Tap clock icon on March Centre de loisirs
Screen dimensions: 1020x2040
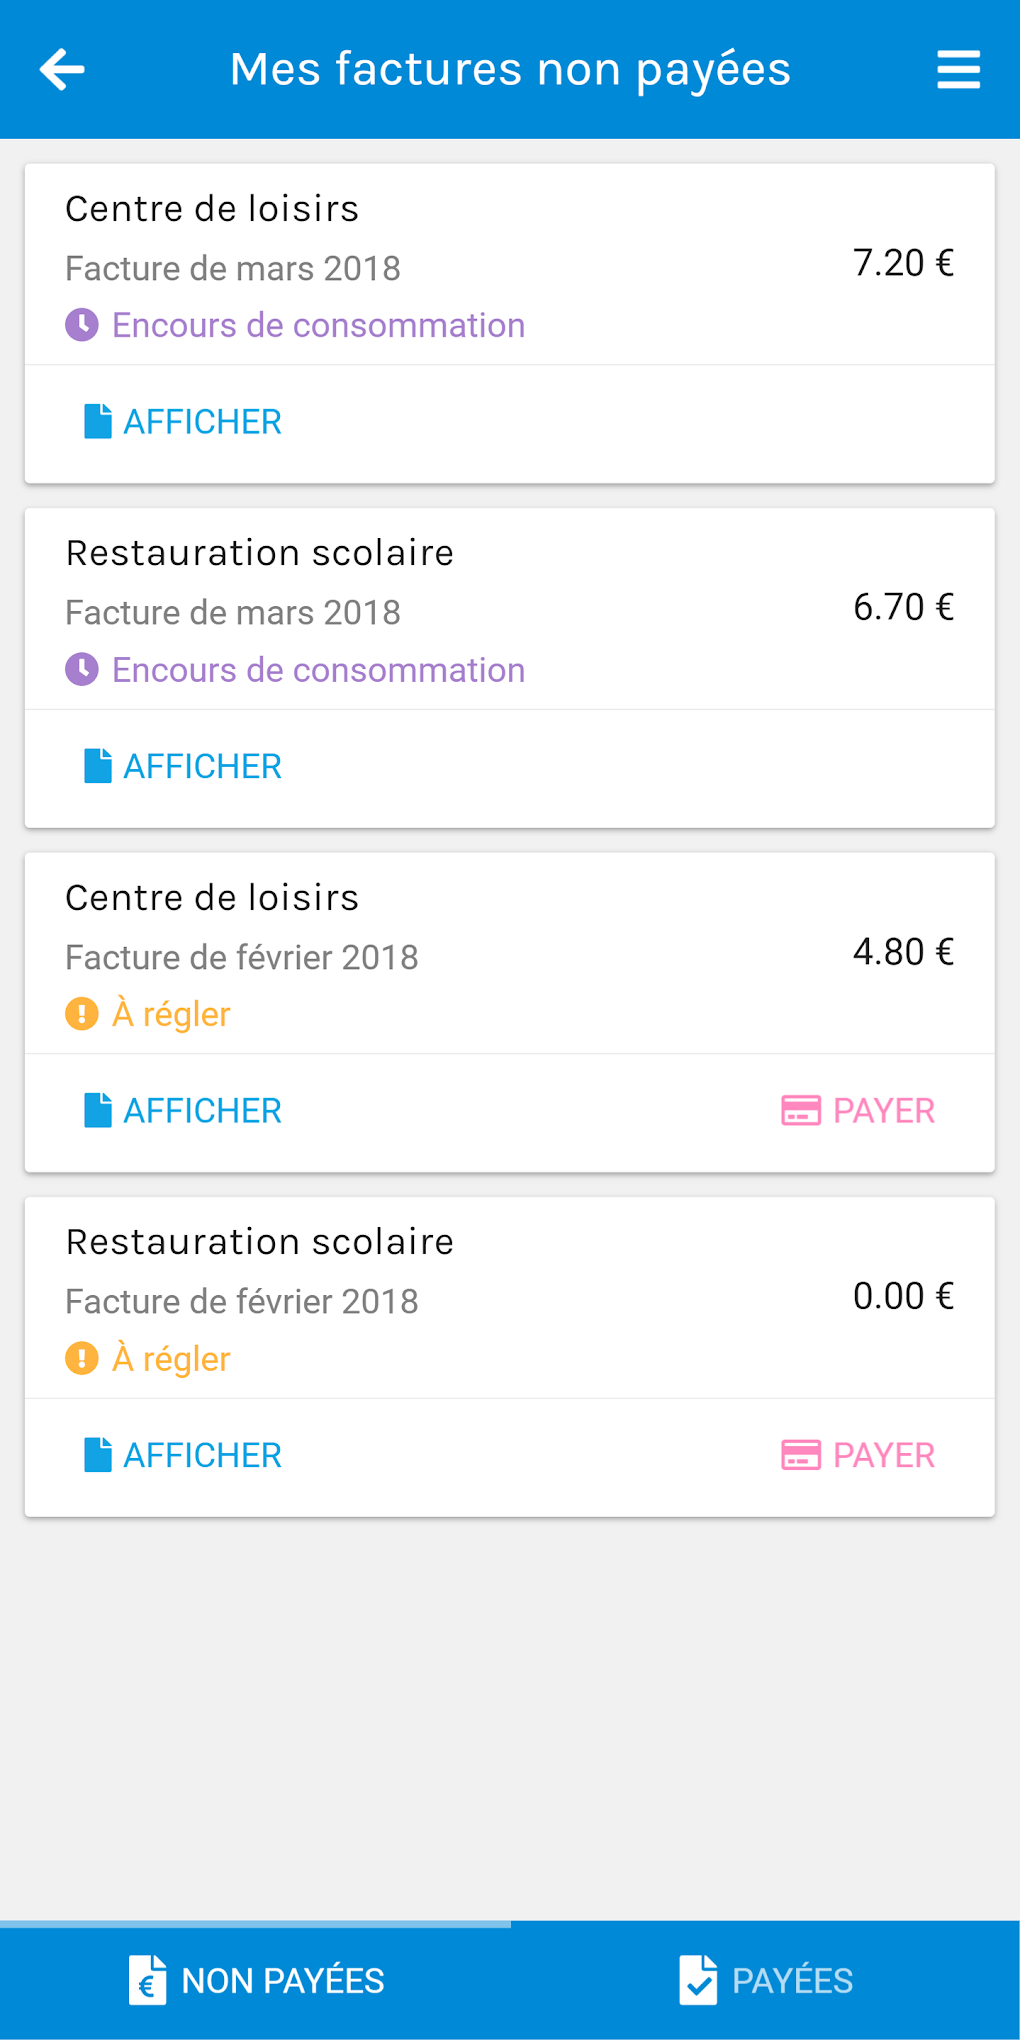click(x=82, y=325)
